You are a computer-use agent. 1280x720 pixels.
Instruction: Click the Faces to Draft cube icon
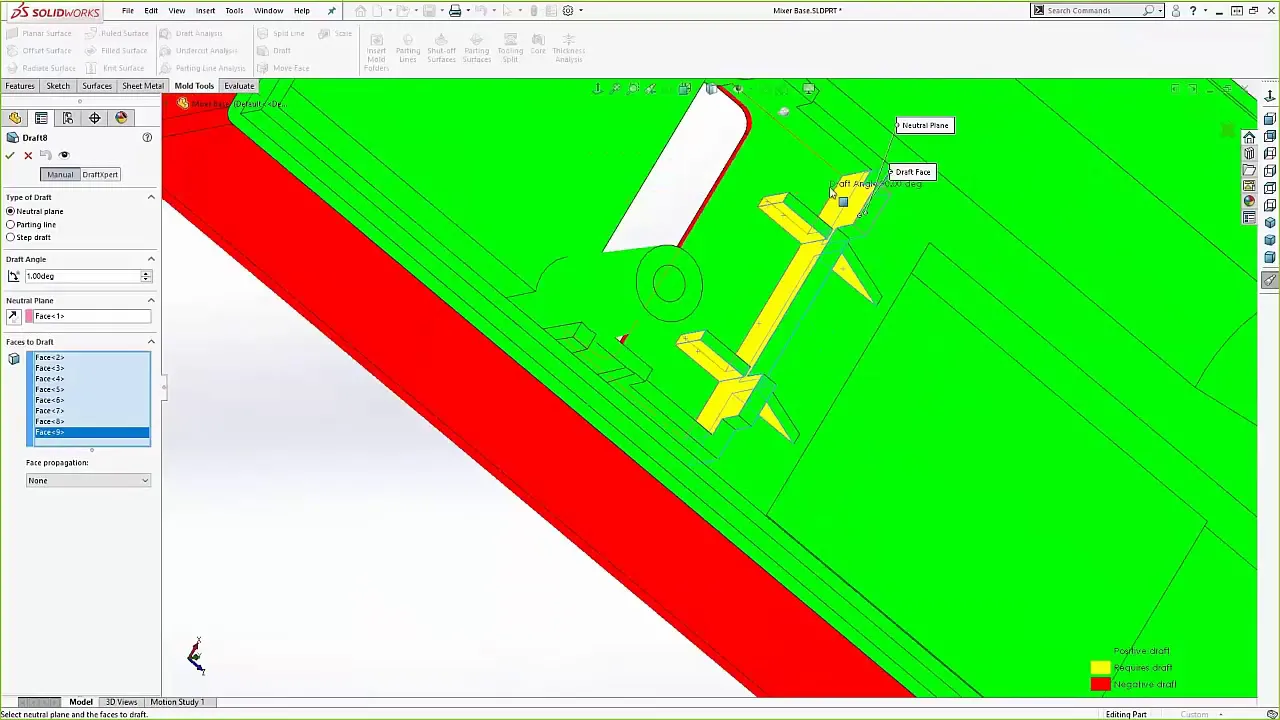pos(14,359)
